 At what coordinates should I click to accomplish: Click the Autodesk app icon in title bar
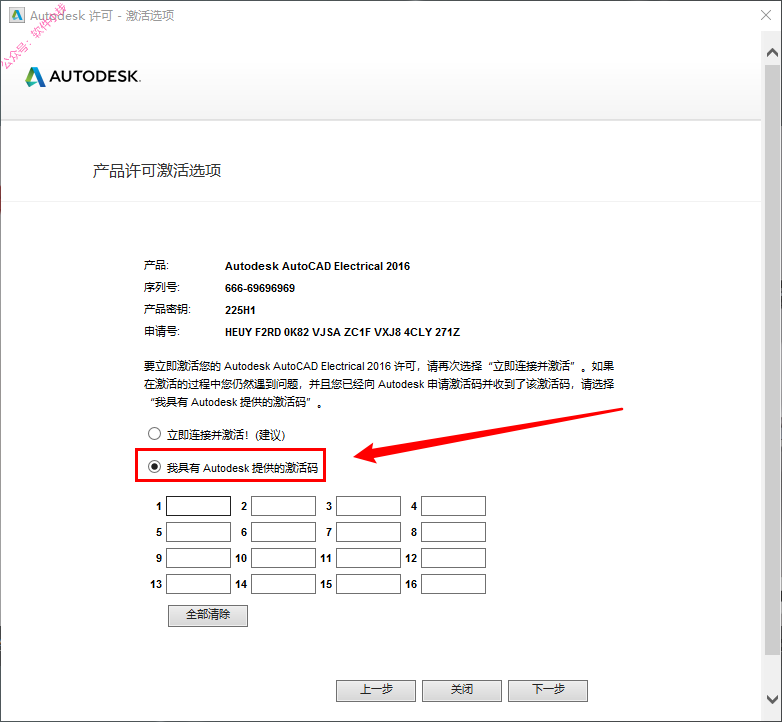tap(16, 15)
